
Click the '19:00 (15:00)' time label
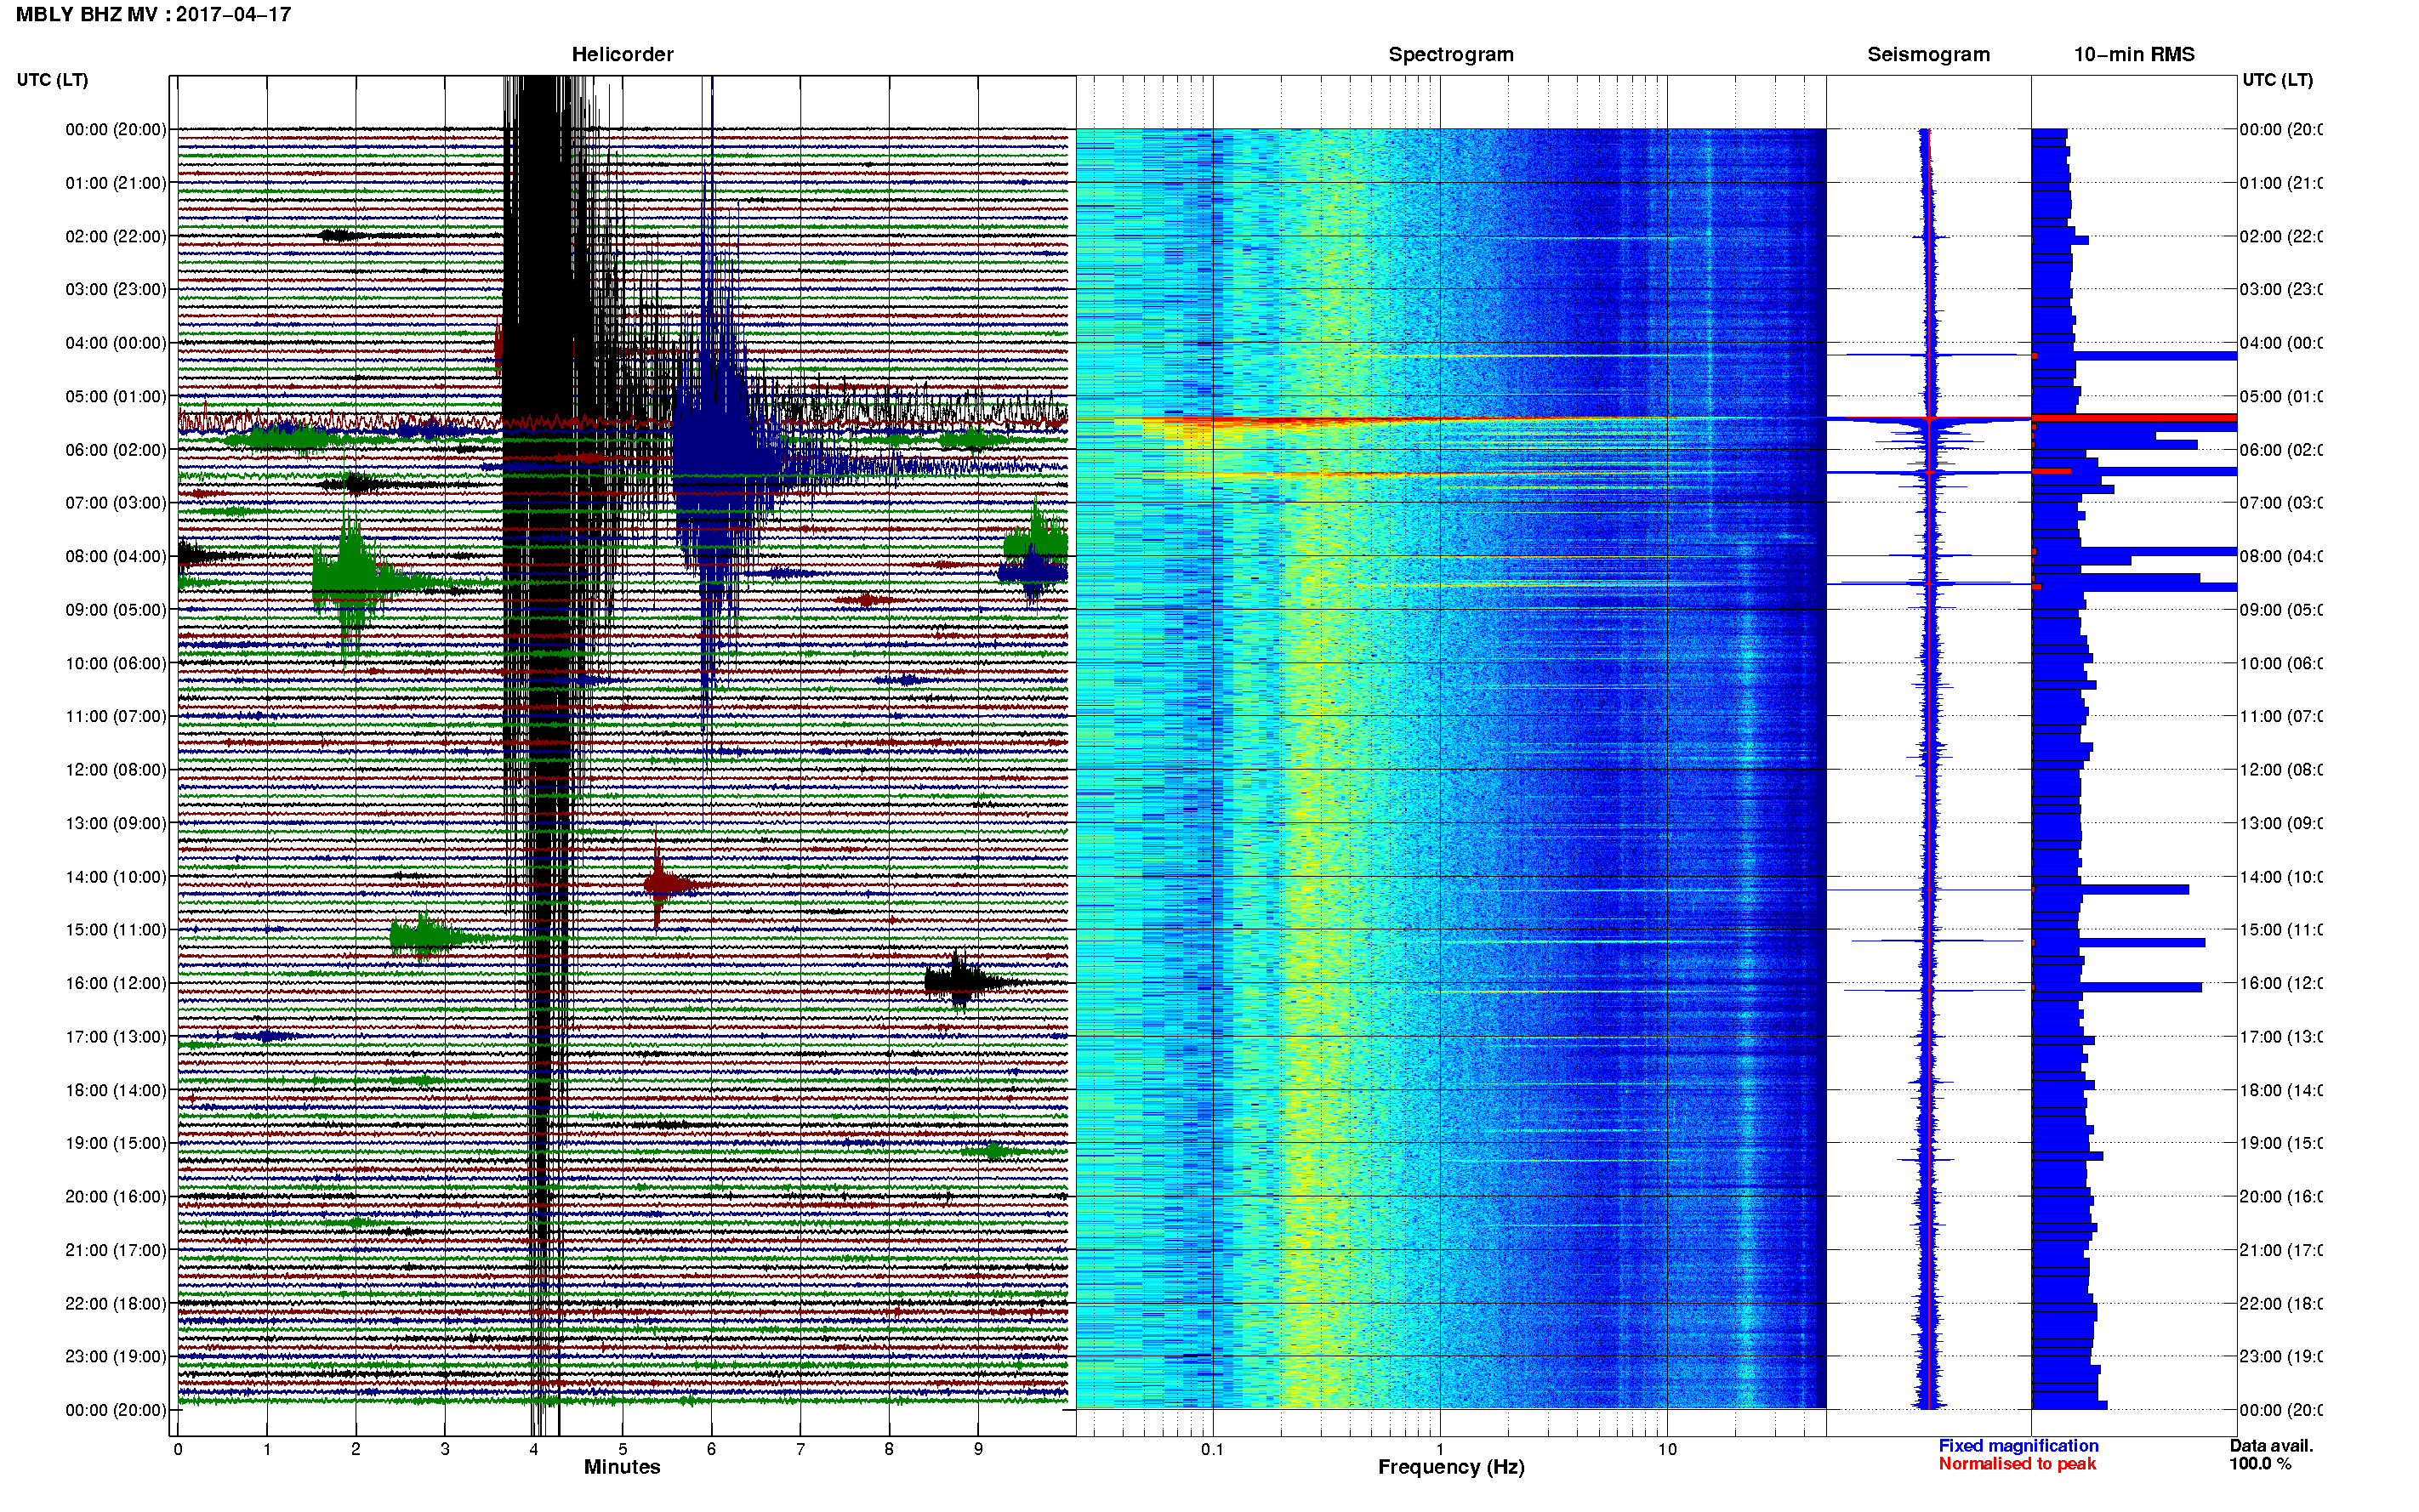click(116, 1143)
